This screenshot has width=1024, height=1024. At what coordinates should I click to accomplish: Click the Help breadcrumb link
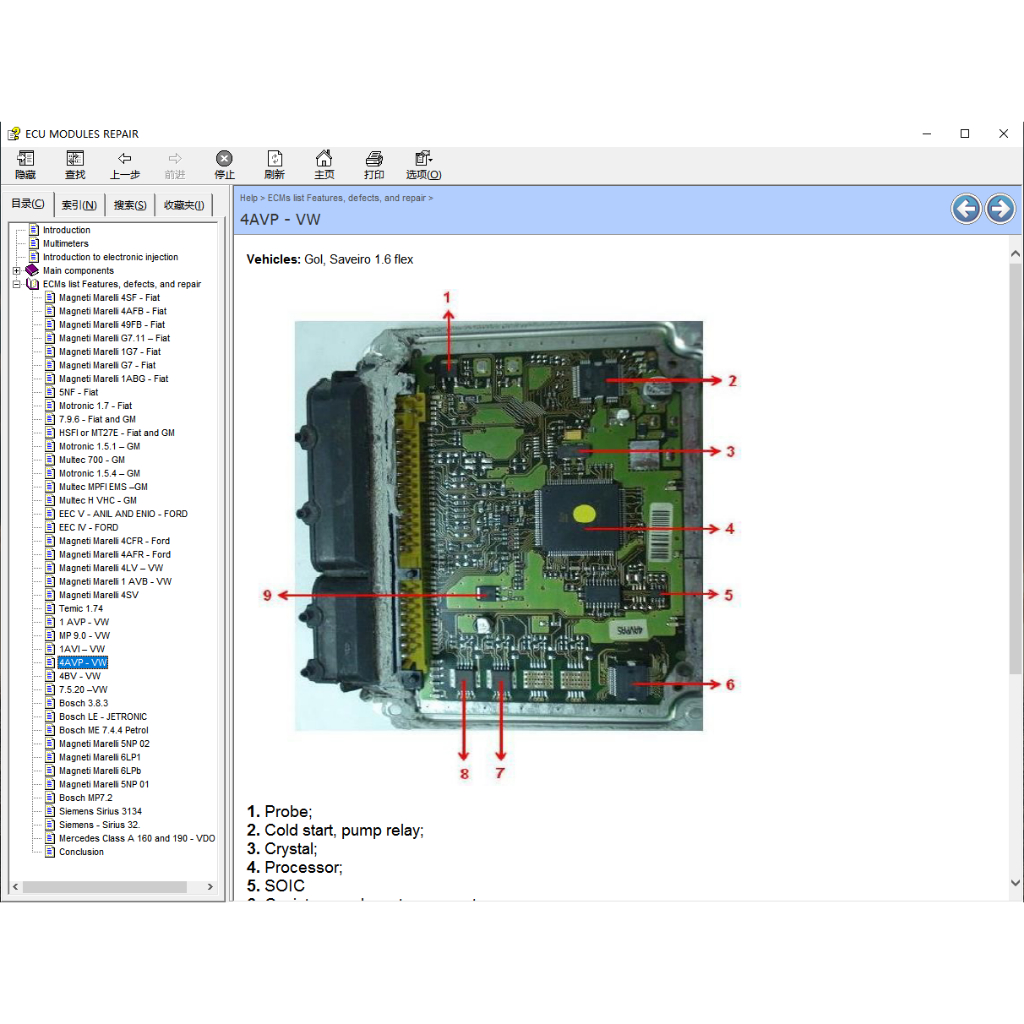tap(248, 198)
